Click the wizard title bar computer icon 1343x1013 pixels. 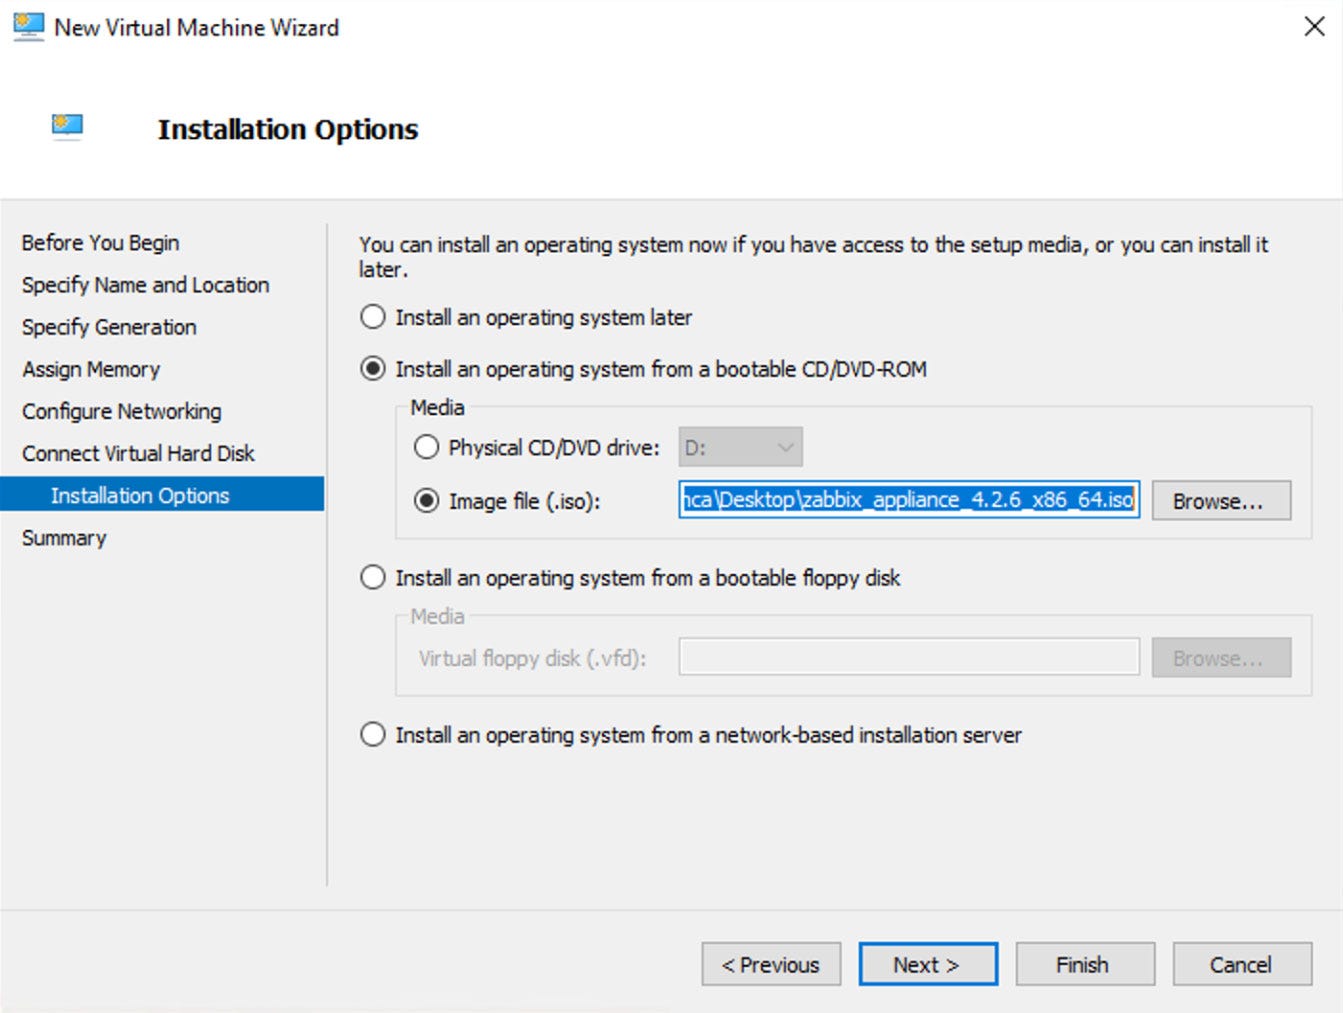[28, 27]
